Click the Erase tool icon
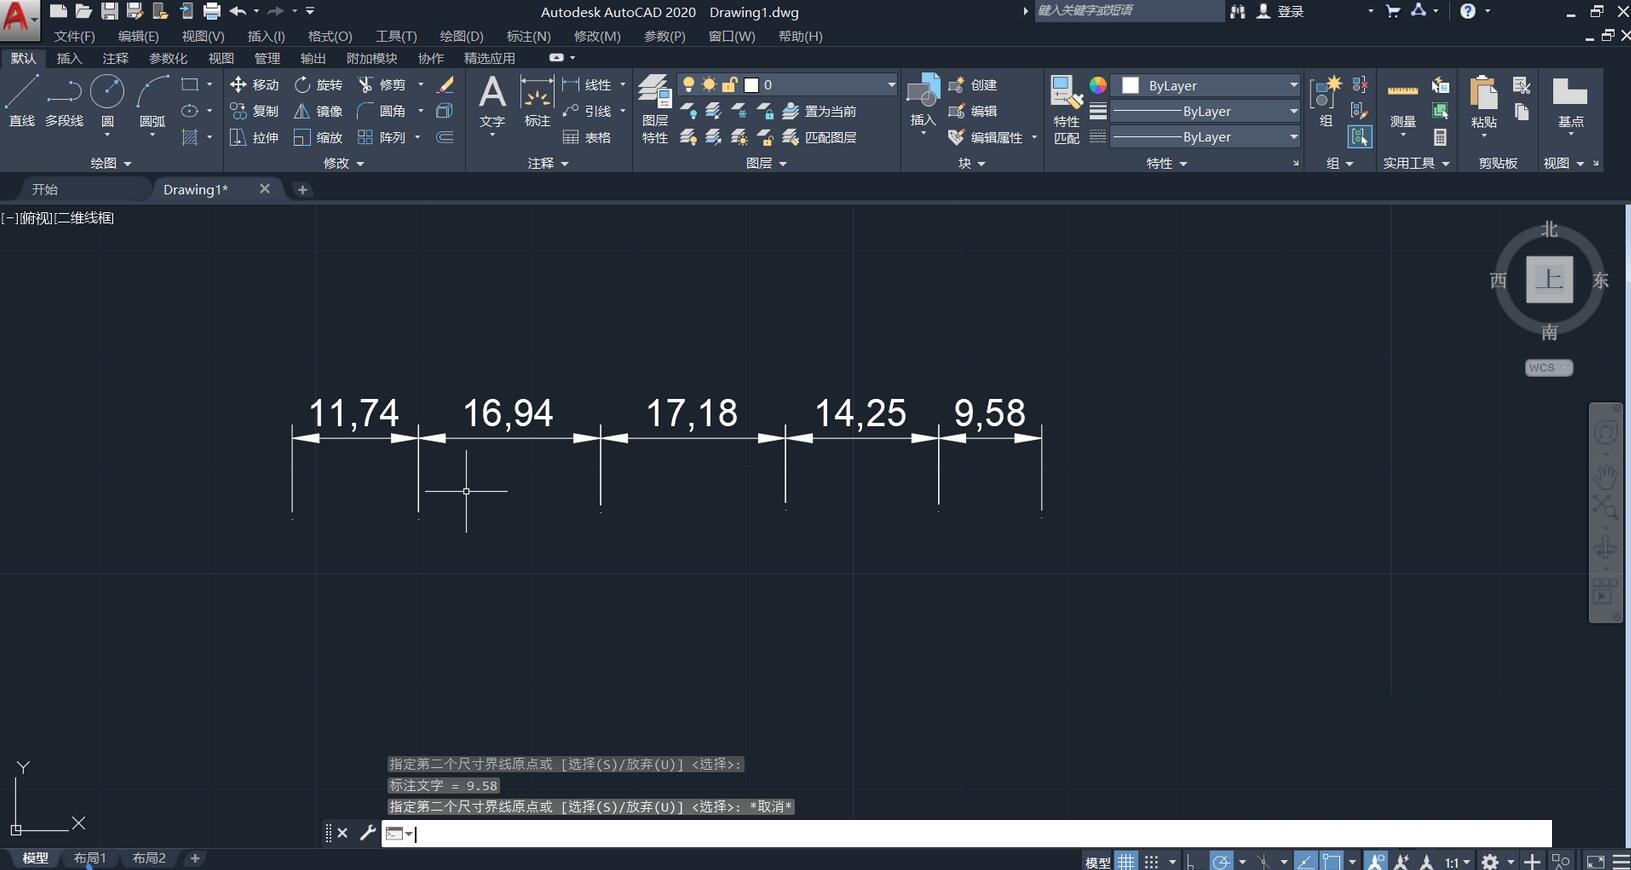The image size is (1631, 870). point(446,85)
